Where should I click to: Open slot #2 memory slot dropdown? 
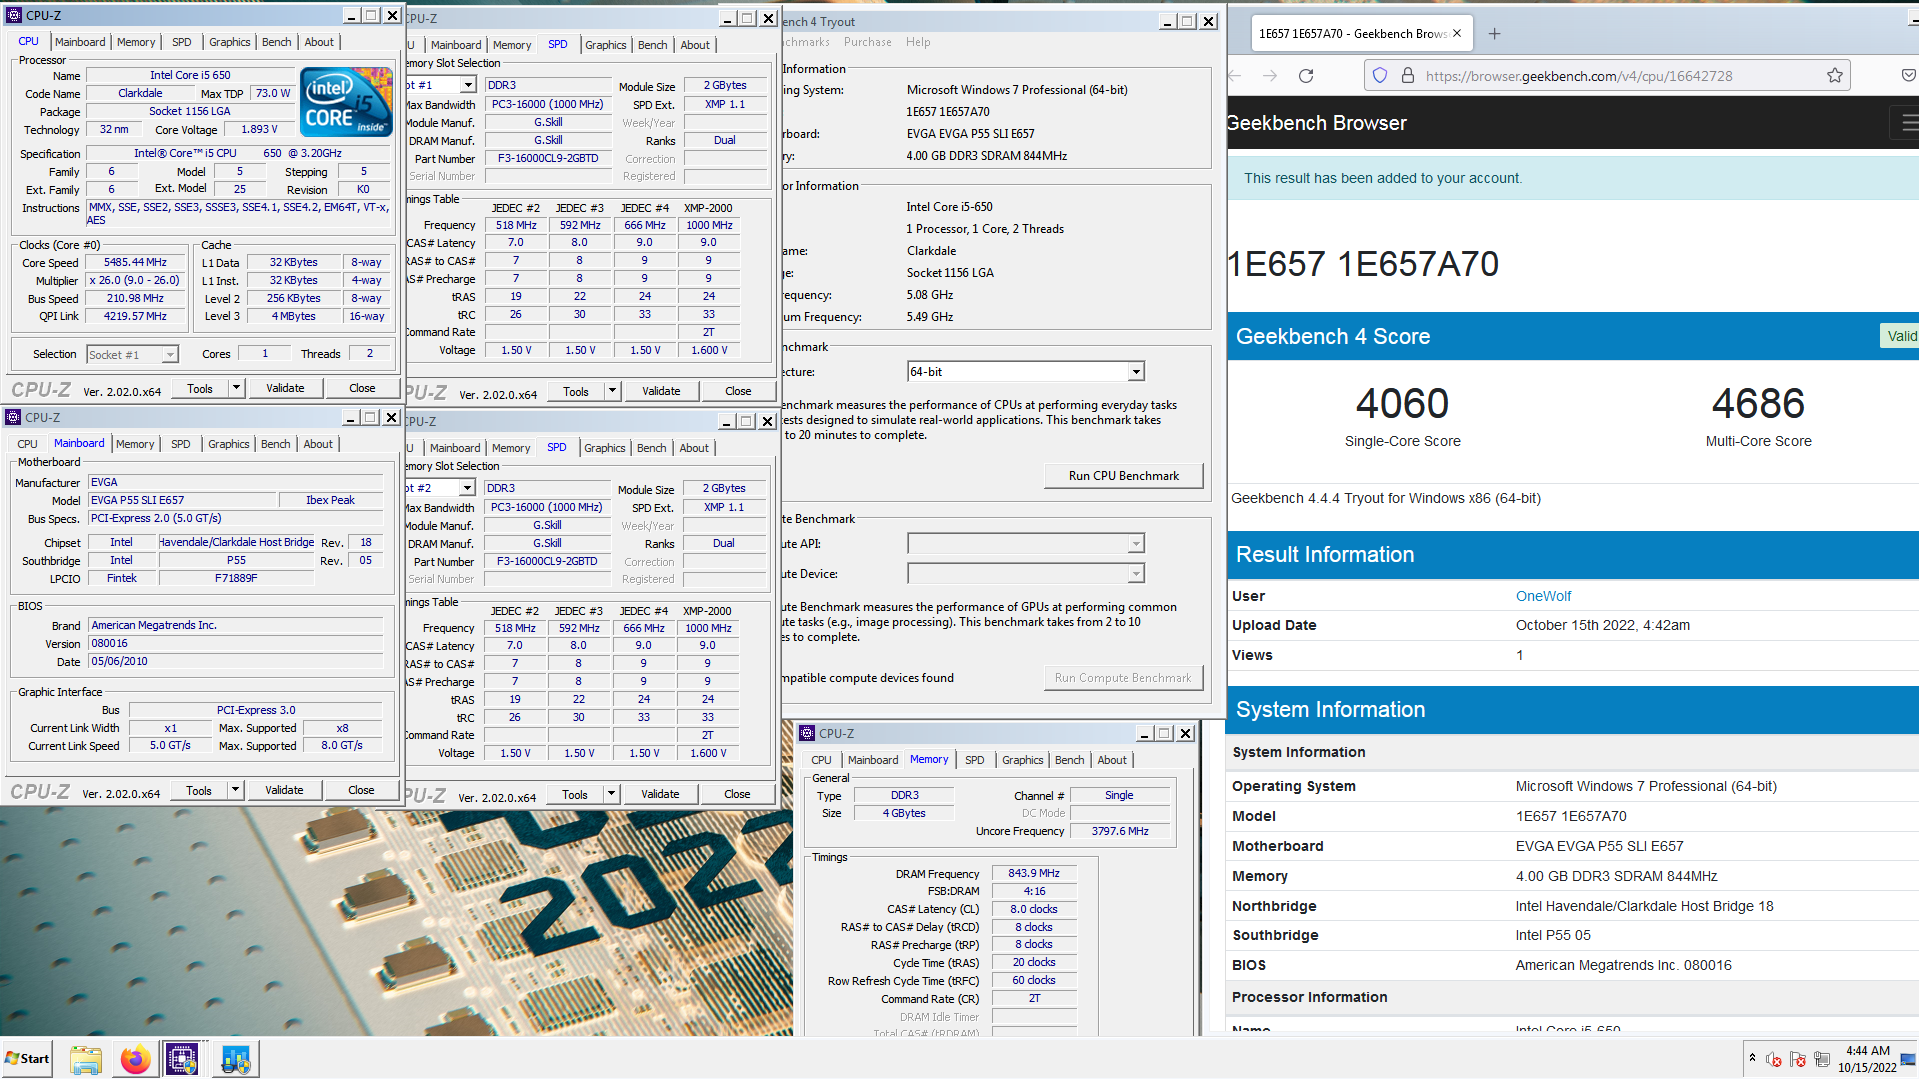tap(467, 488)
